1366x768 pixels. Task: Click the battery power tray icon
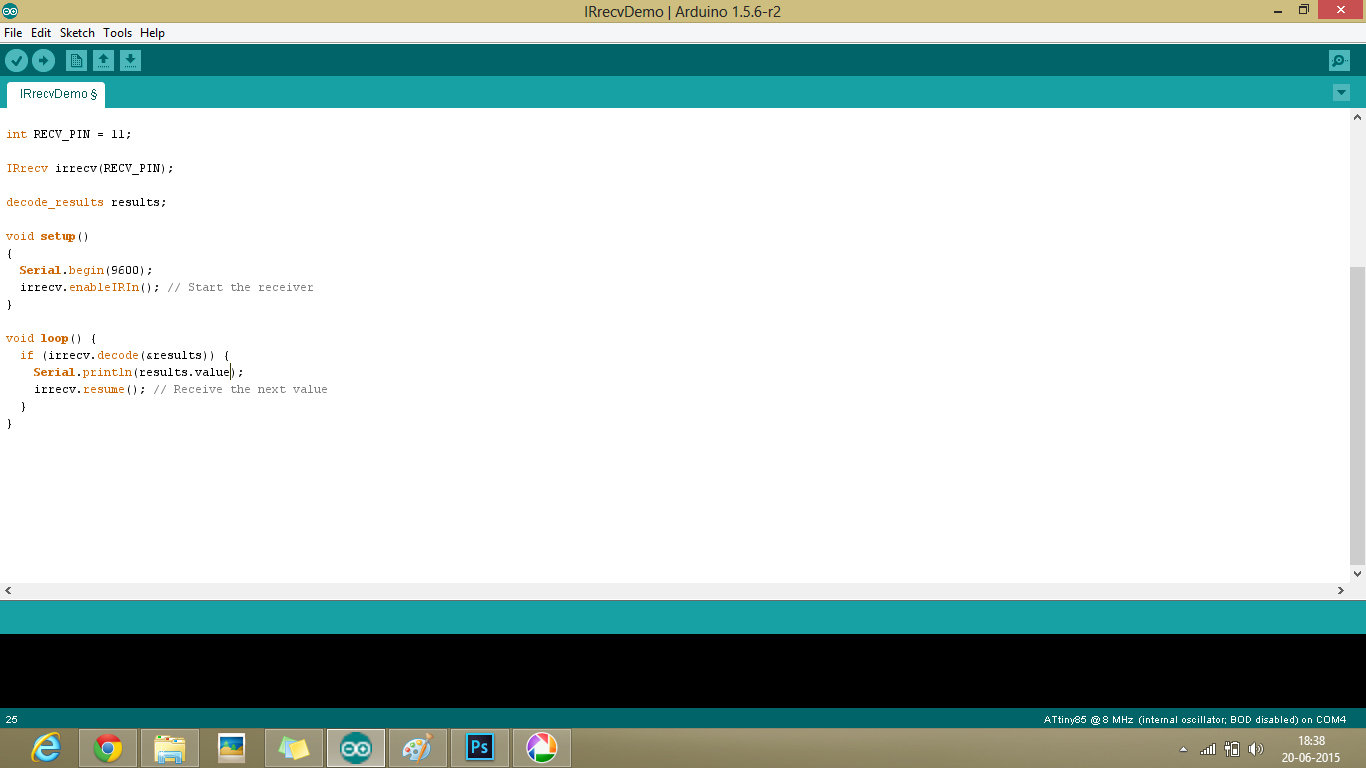coord(1232,749)
